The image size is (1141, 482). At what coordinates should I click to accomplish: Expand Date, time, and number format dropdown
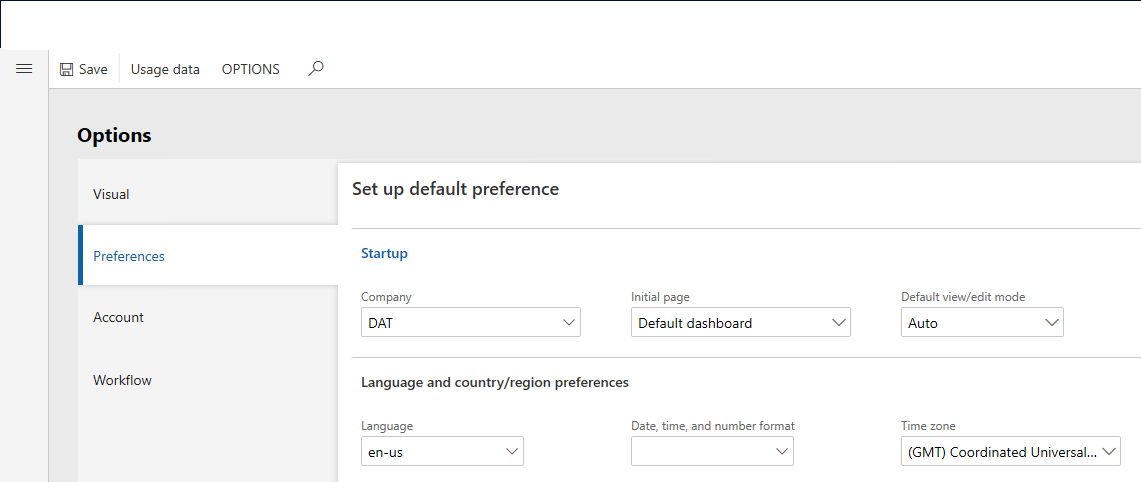click(x=712, y=451)
